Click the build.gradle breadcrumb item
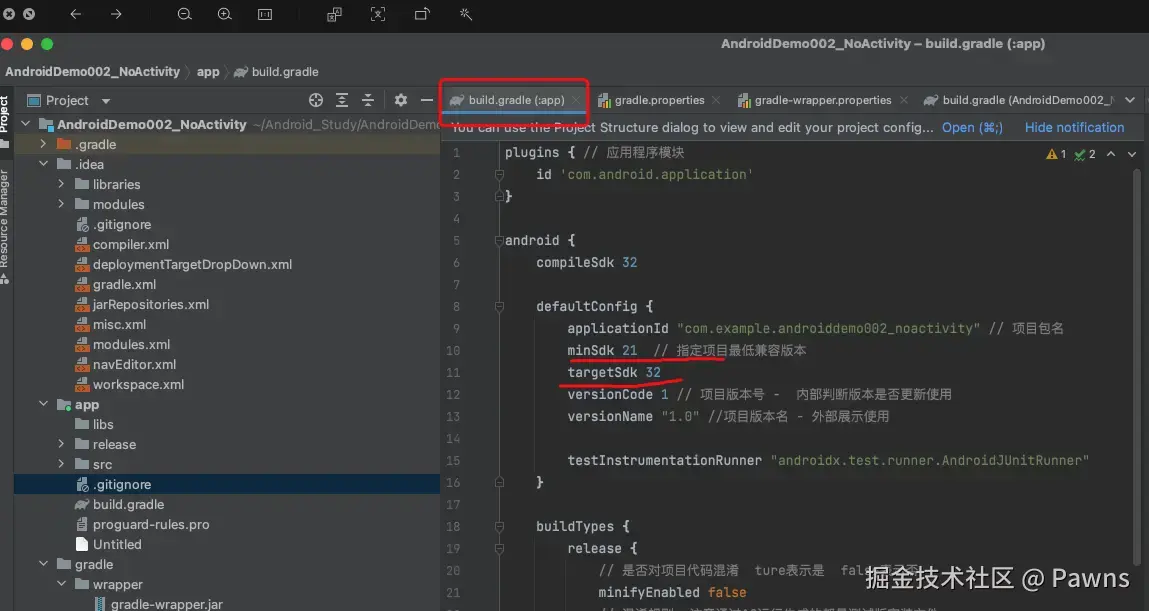This screenshot has height=611, width=1149. [x=277, y=72]
